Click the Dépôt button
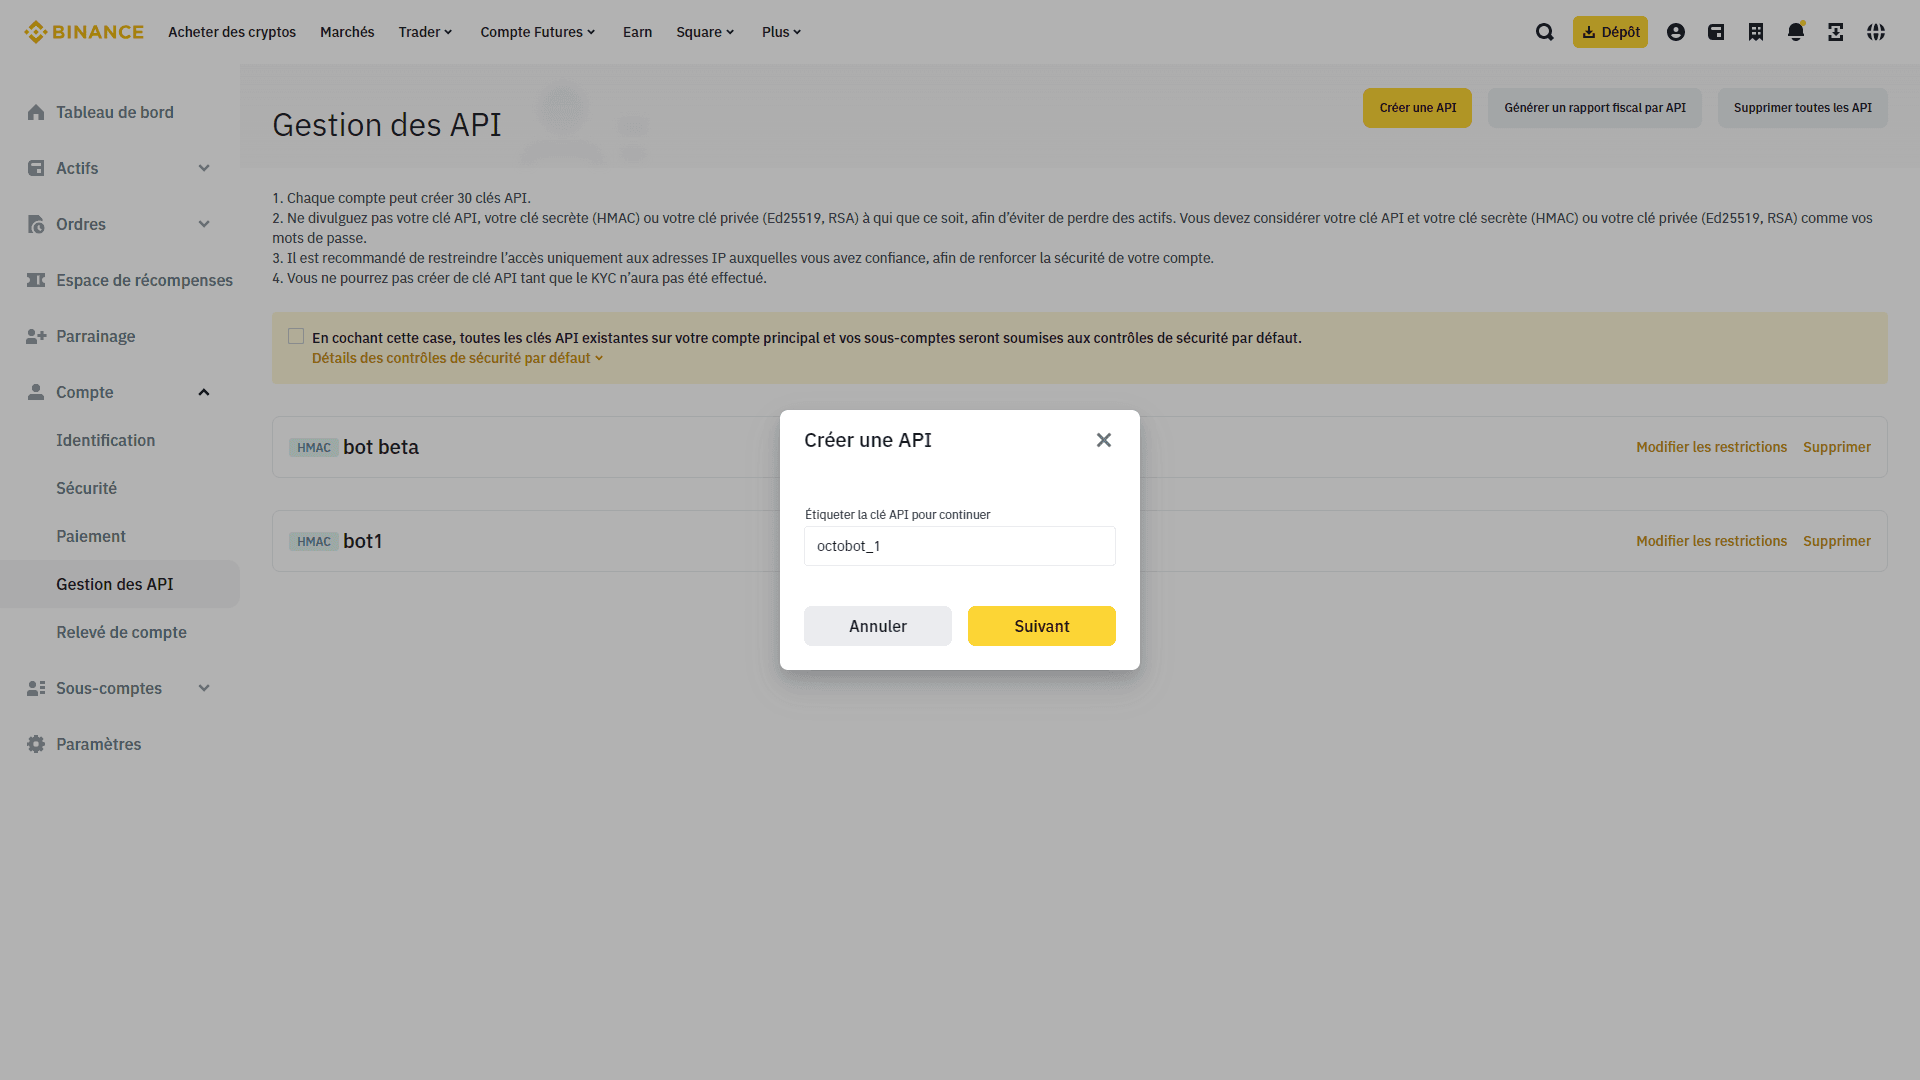Image resolution: width=1920 pixels, height=1080 pixels. tap(1610, 32)
